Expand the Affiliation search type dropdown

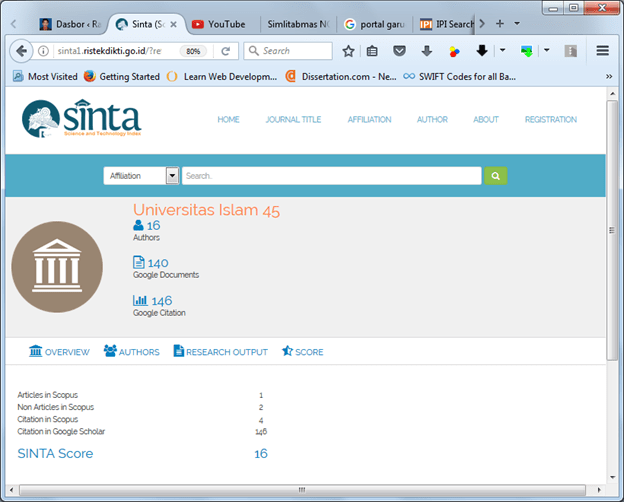(172, 175)
